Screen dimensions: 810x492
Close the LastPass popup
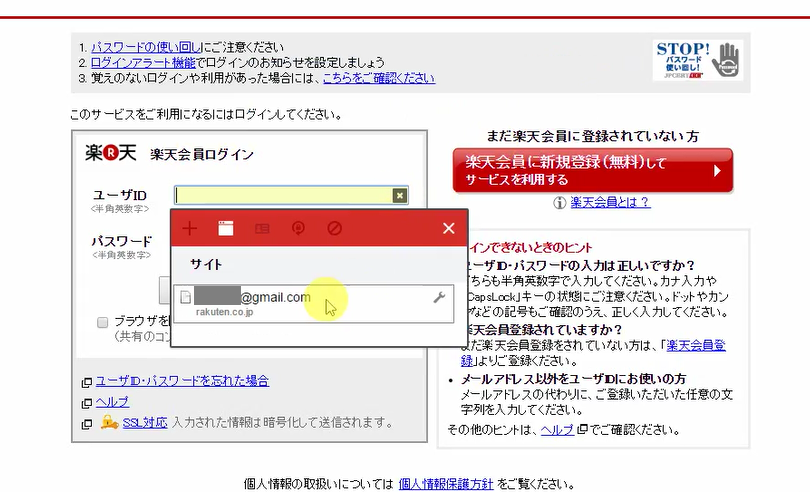pyautogui.click(x=448, y=228)
